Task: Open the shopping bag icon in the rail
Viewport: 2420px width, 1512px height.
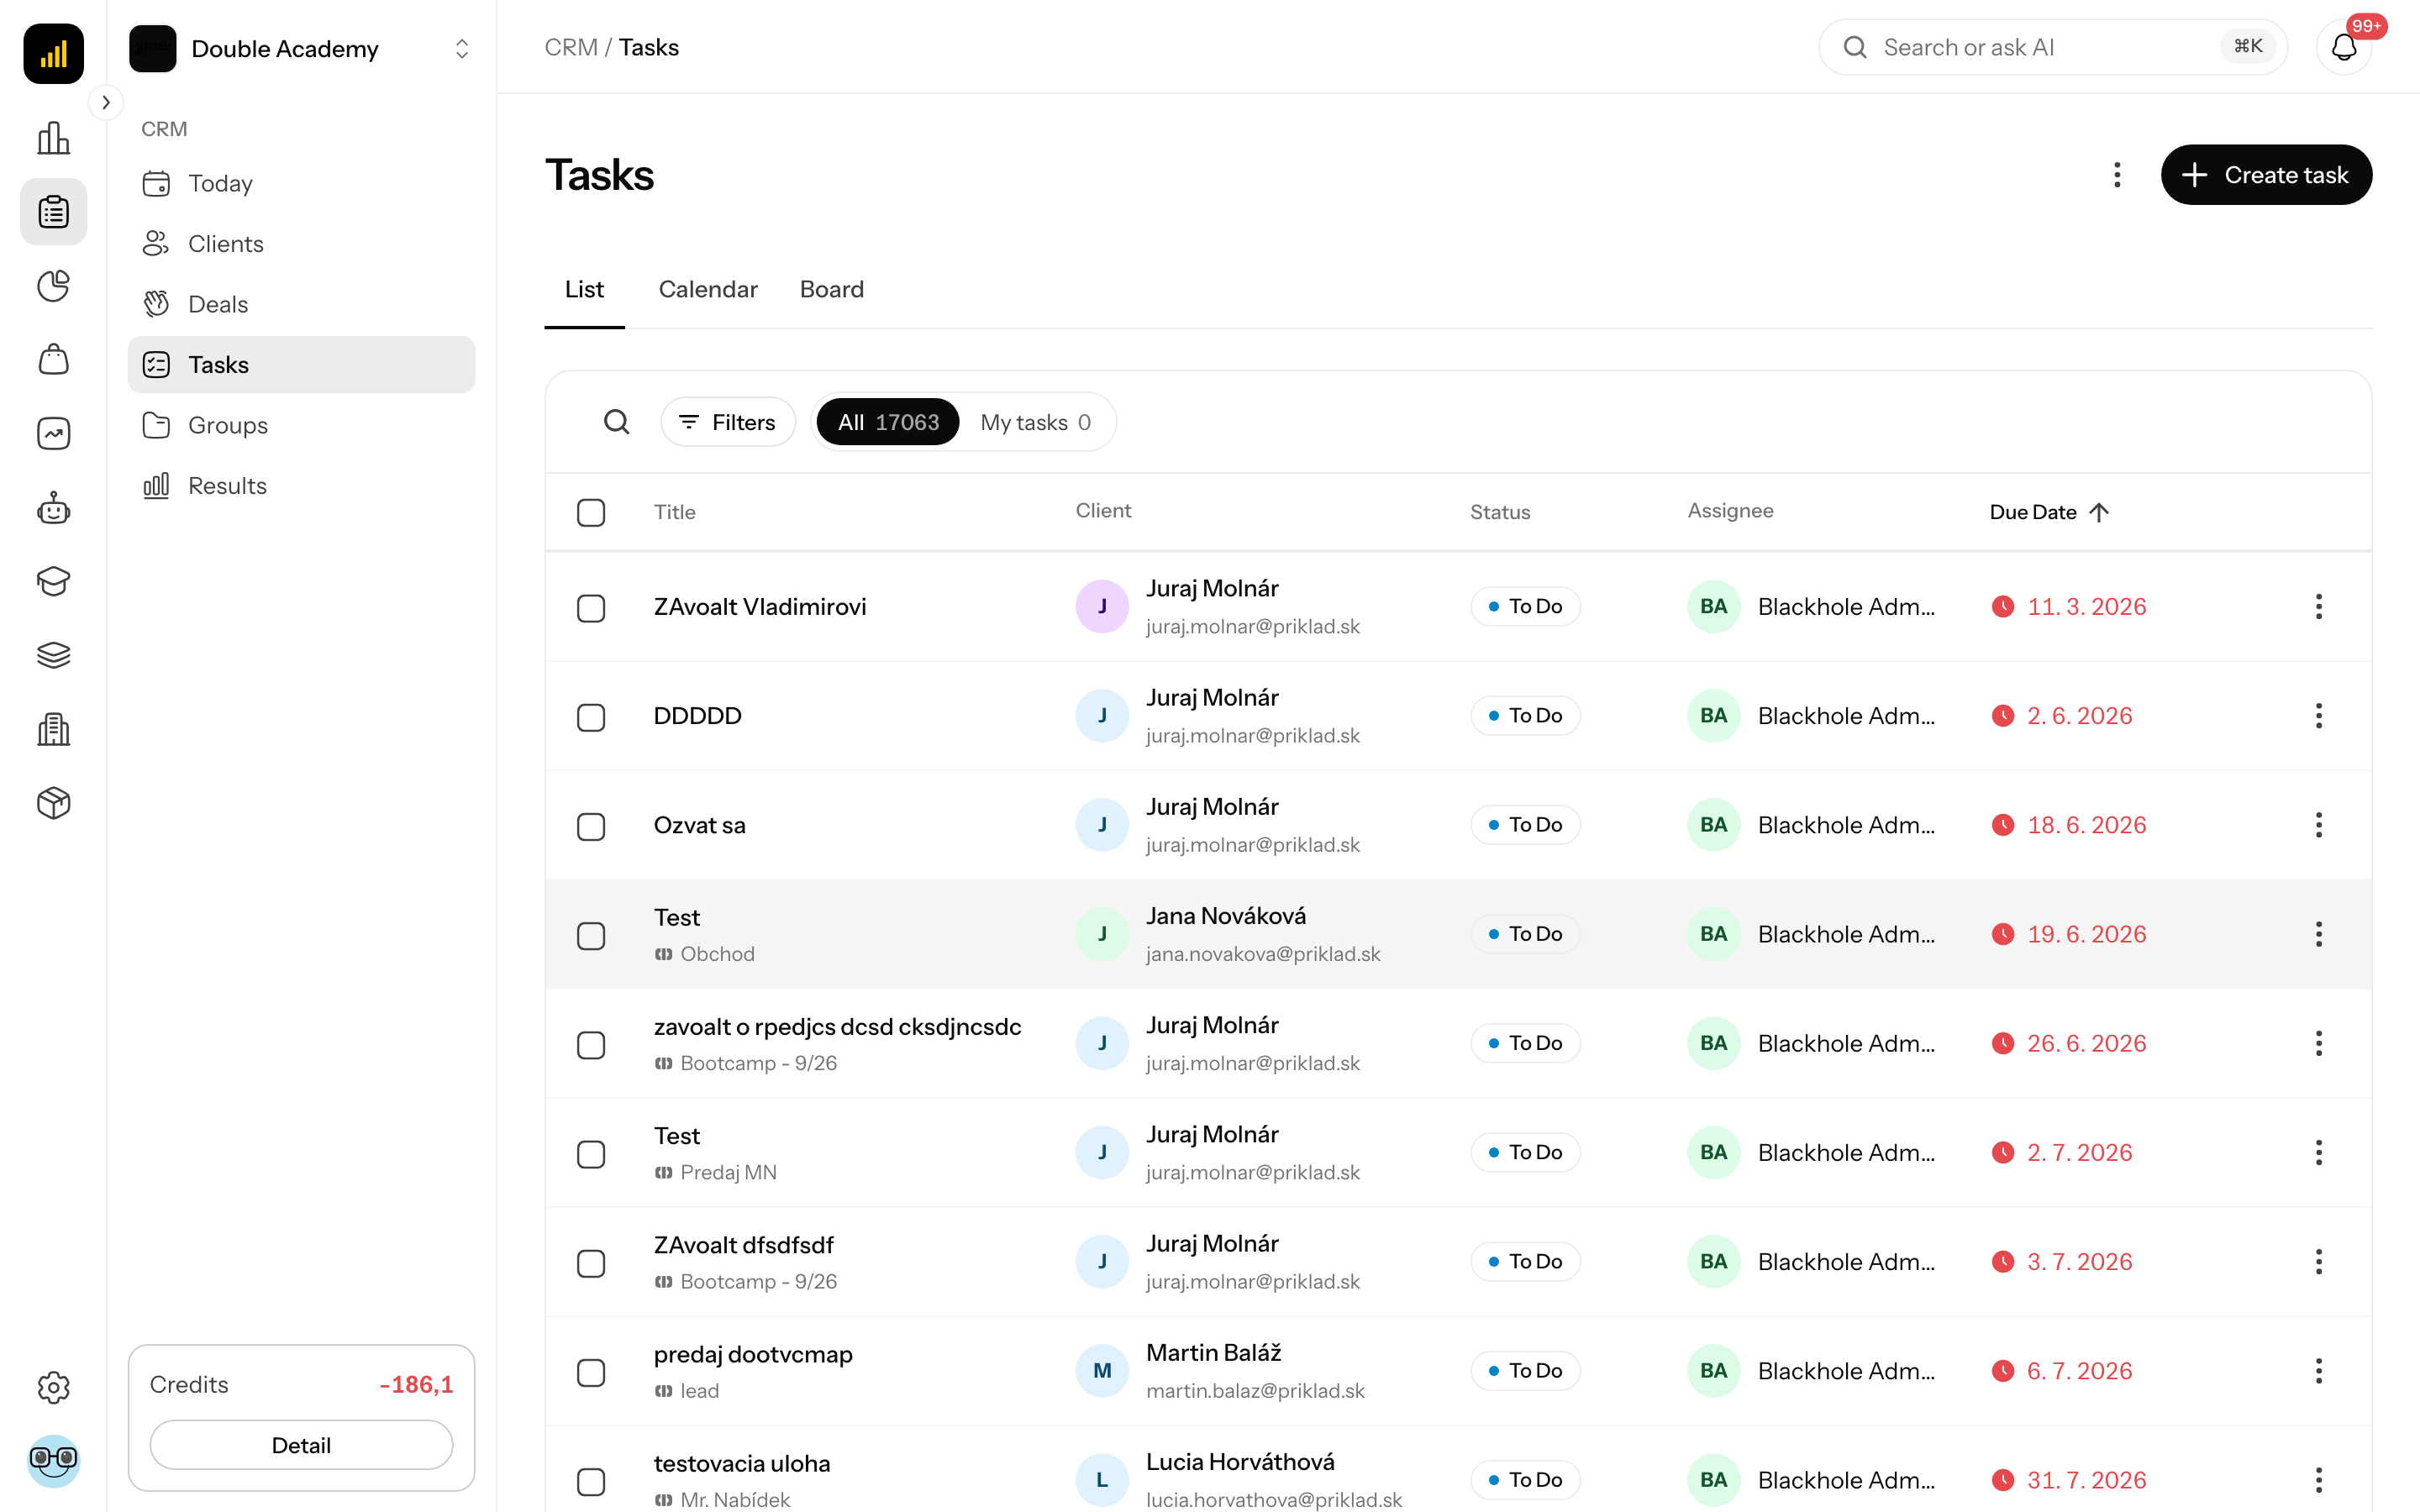Action: coord(53,359)
